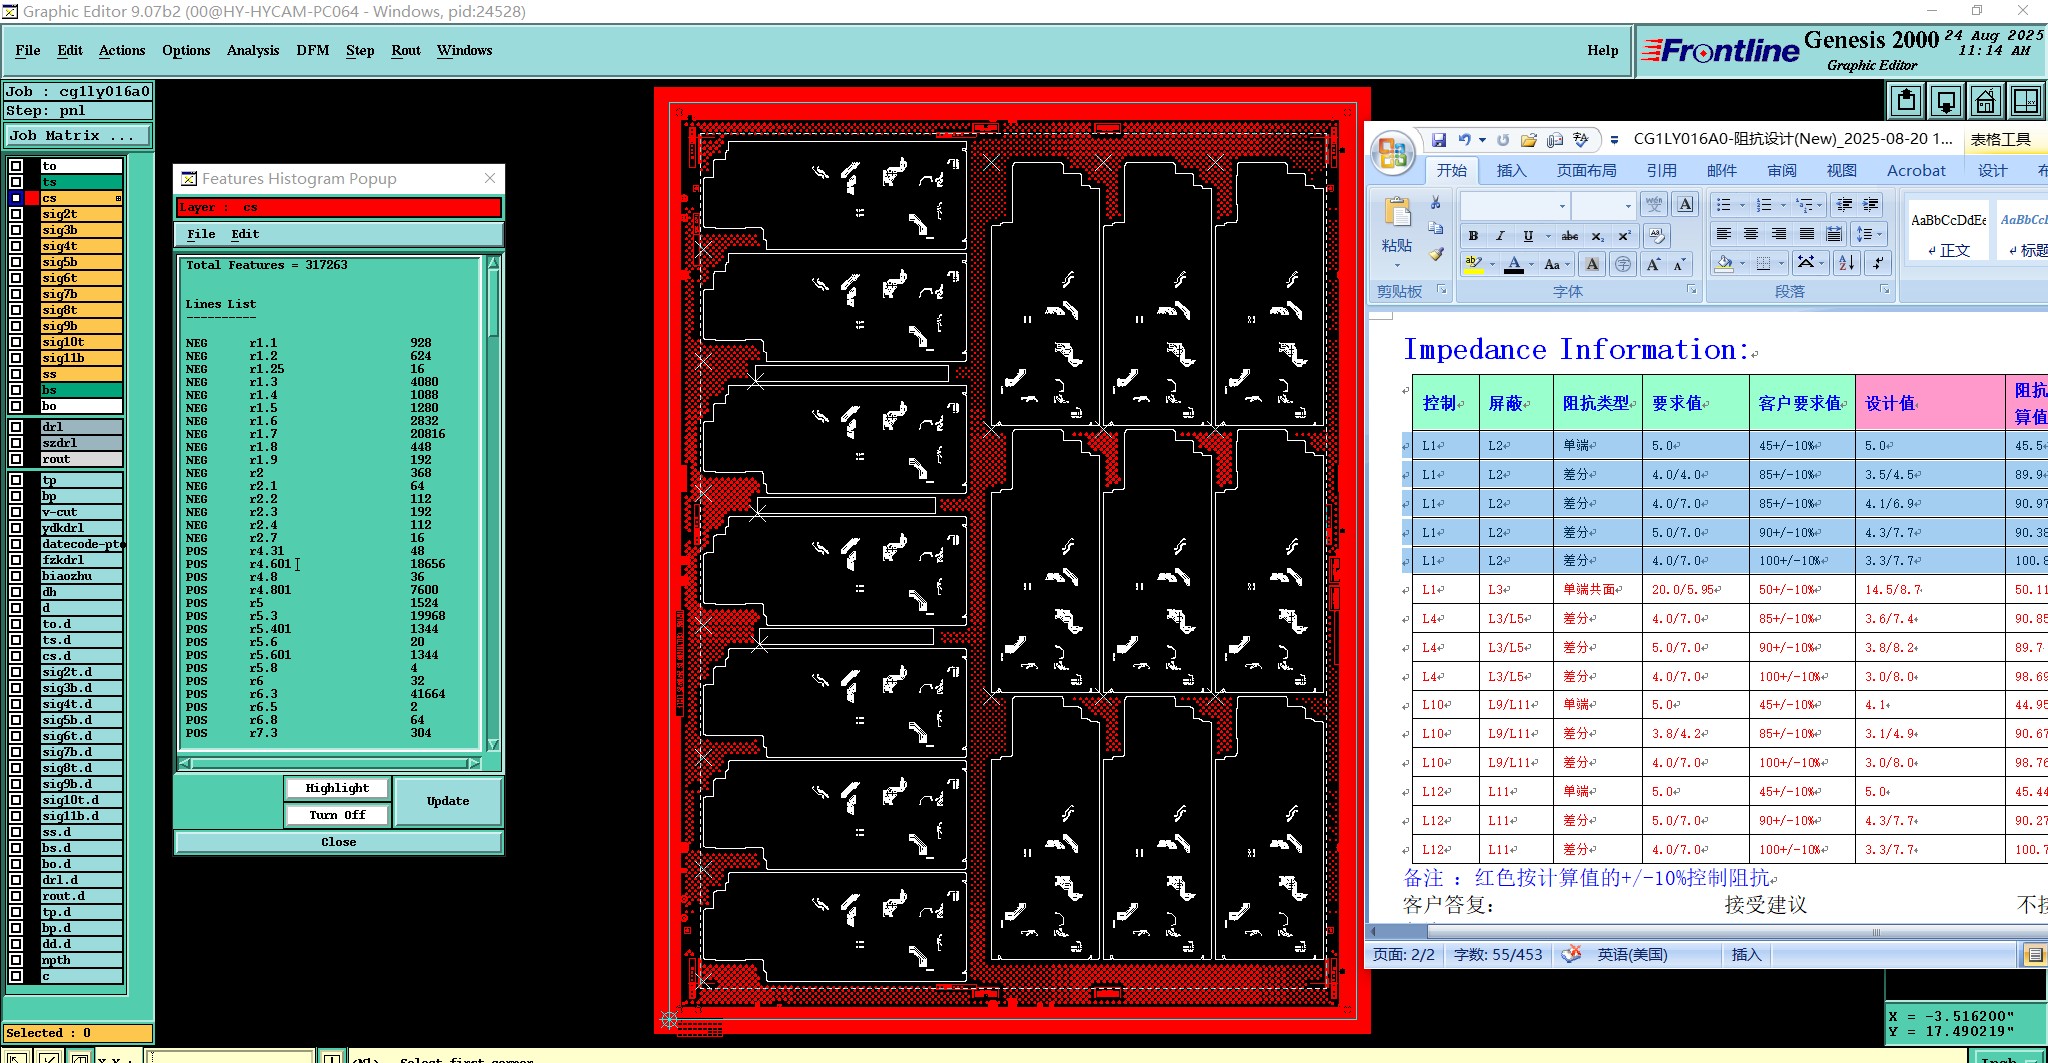Apply superscript formatting

pos(1624,236)
